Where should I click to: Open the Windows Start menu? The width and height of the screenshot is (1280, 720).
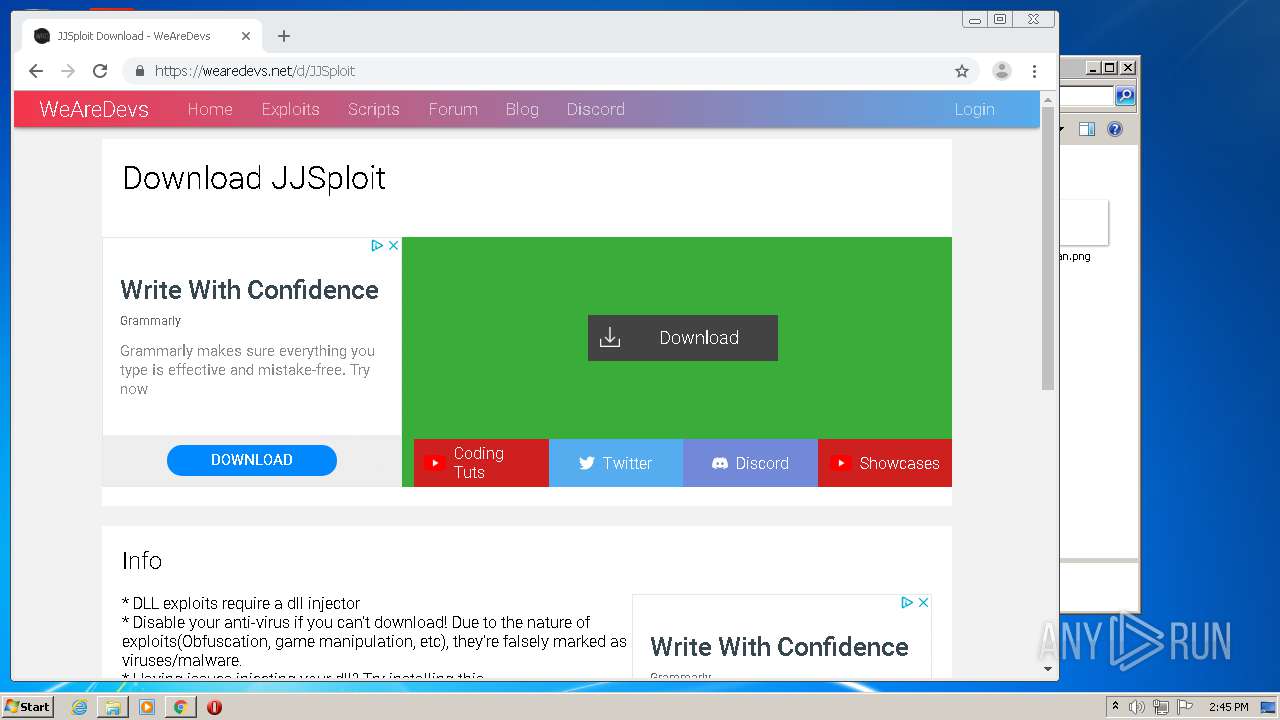coord(27,707)
